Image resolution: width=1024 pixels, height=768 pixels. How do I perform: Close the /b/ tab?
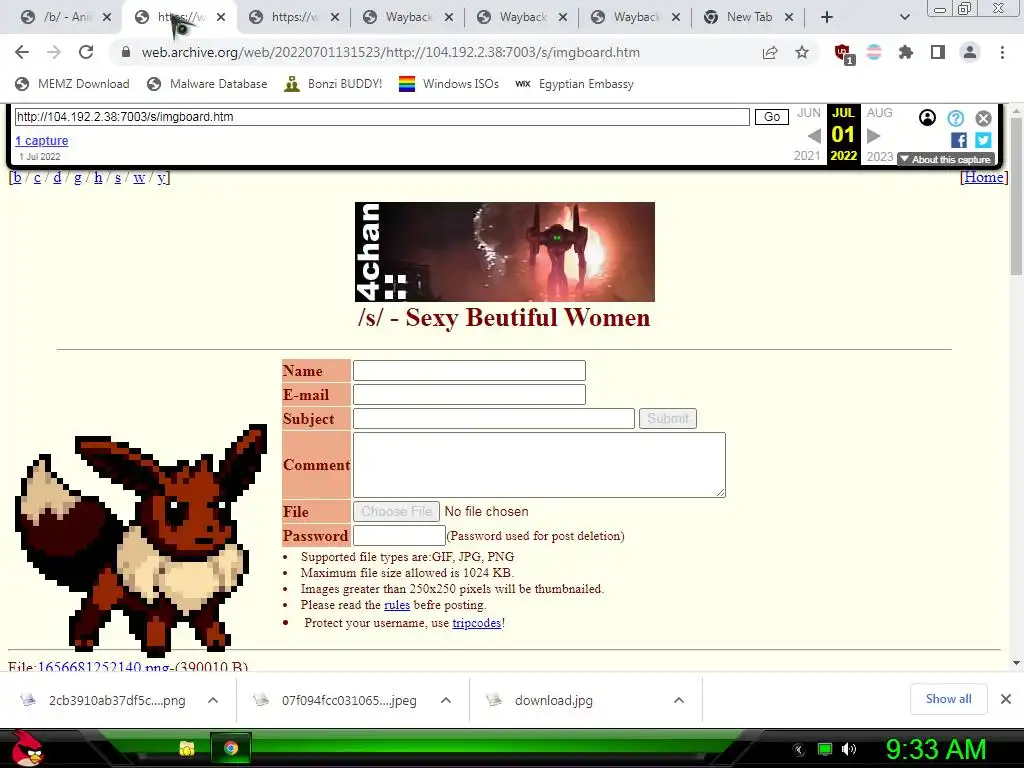point(107,17)
